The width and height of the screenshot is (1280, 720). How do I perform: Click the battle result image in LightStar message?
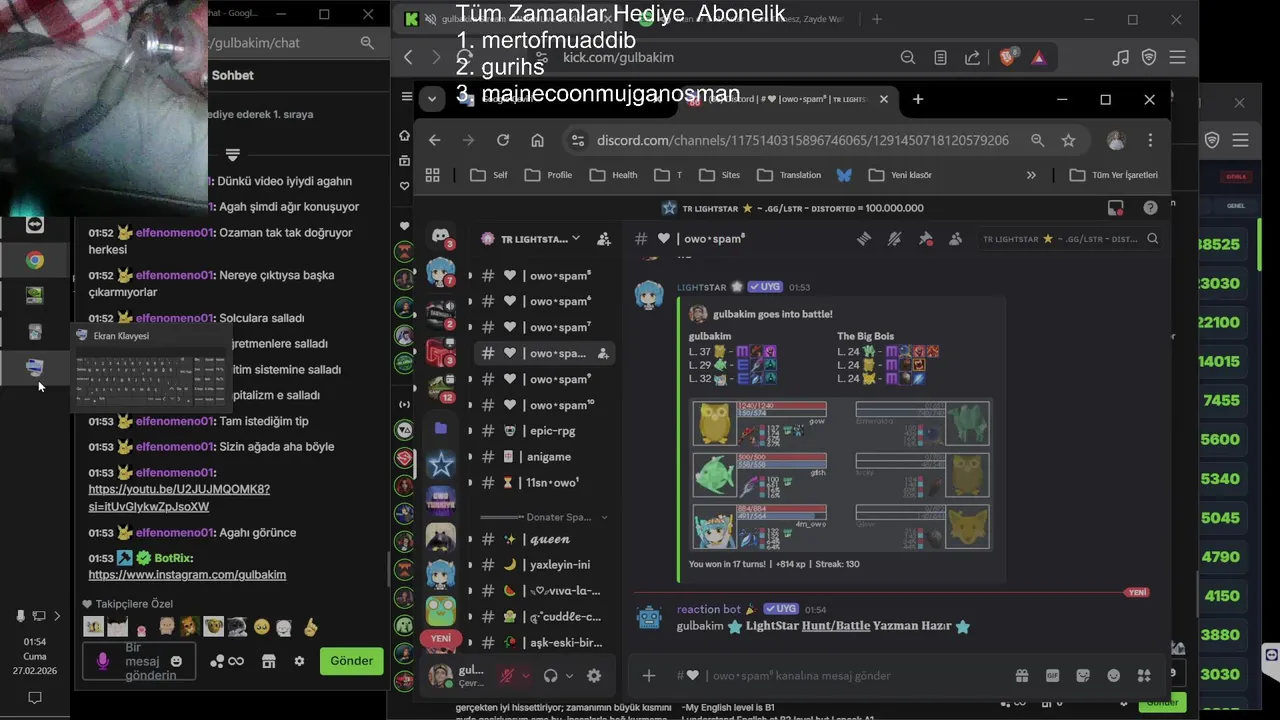point(840,474)
